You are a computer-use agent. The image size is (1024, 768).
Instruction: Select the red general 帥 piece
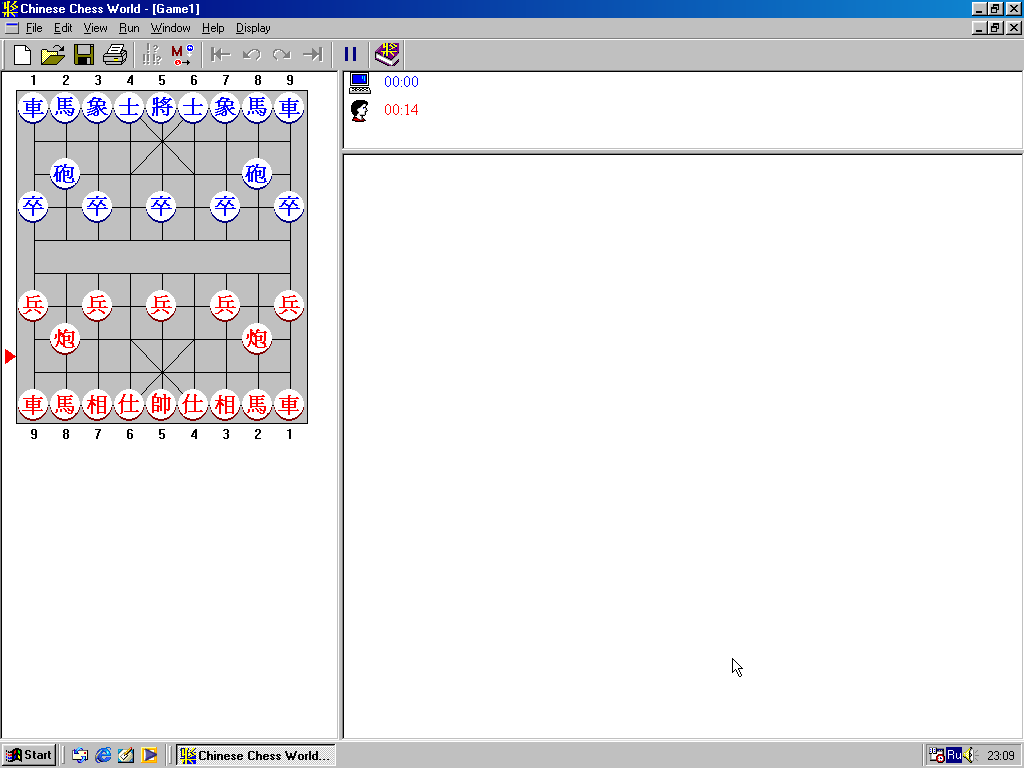pyautogui.click(x=161, y=404)
